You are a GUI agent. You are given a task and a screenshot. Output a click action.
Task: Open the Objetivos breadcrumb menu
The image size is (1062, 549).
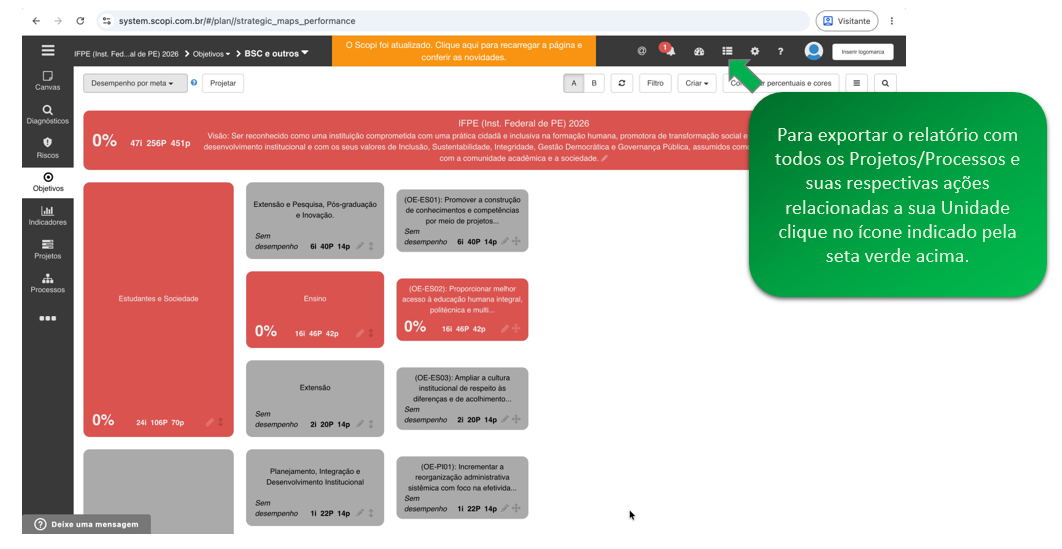coord(211,53)
